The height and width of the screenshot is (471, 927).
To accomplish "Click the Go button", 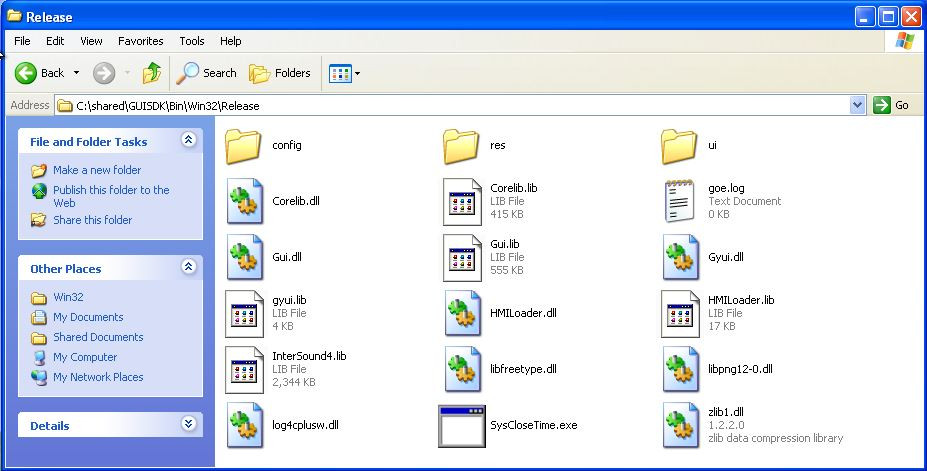I will coord(891,105).
